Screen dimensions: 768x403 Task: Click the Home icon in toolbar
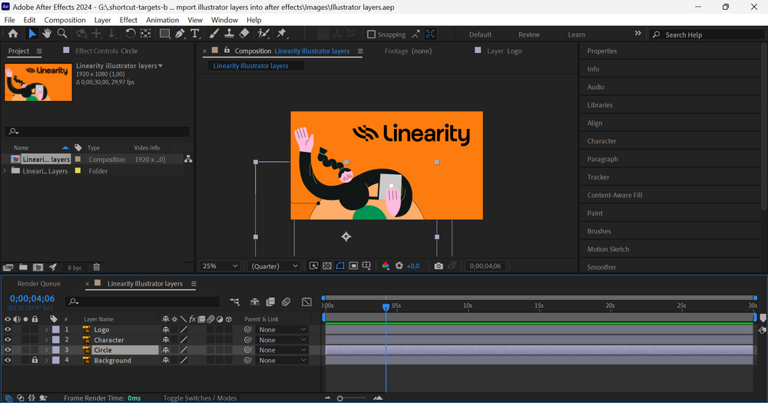(x=13, y=34)
